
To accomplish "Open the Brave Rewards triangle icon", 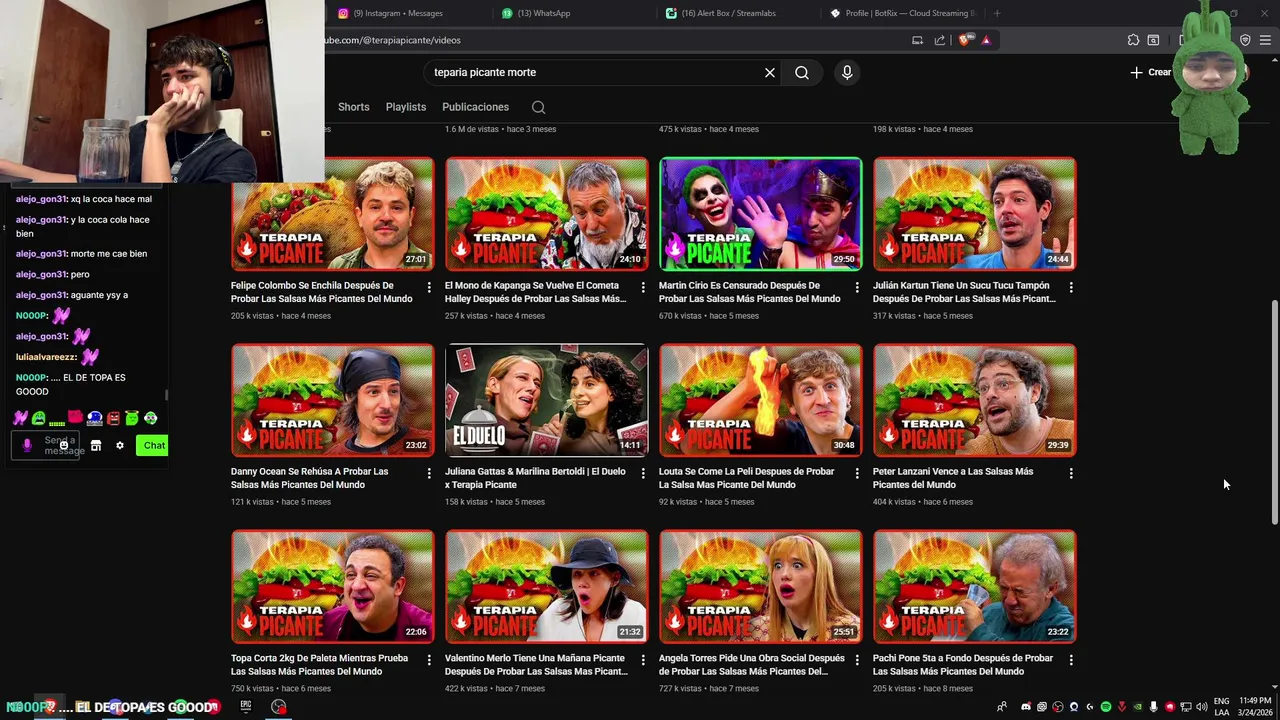I will [986, 40].
